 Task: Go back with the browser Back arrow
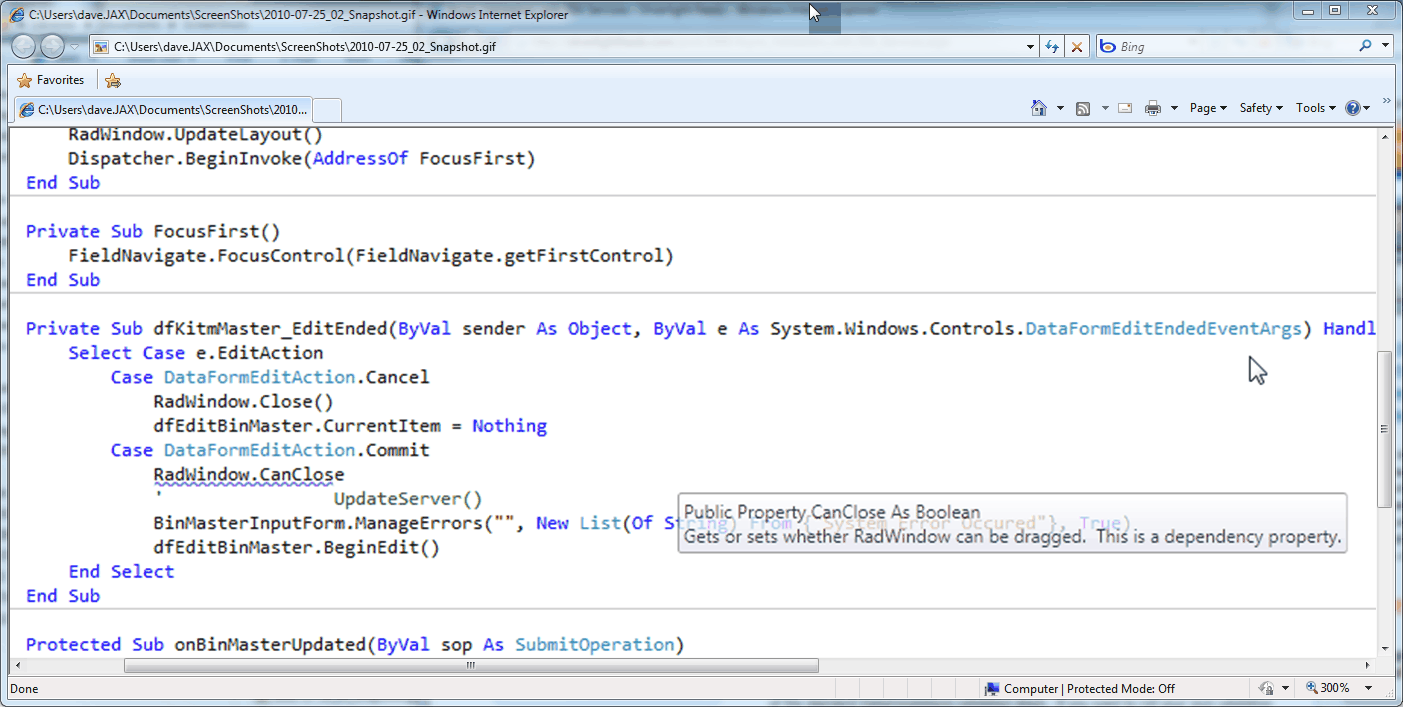point(24,46)
